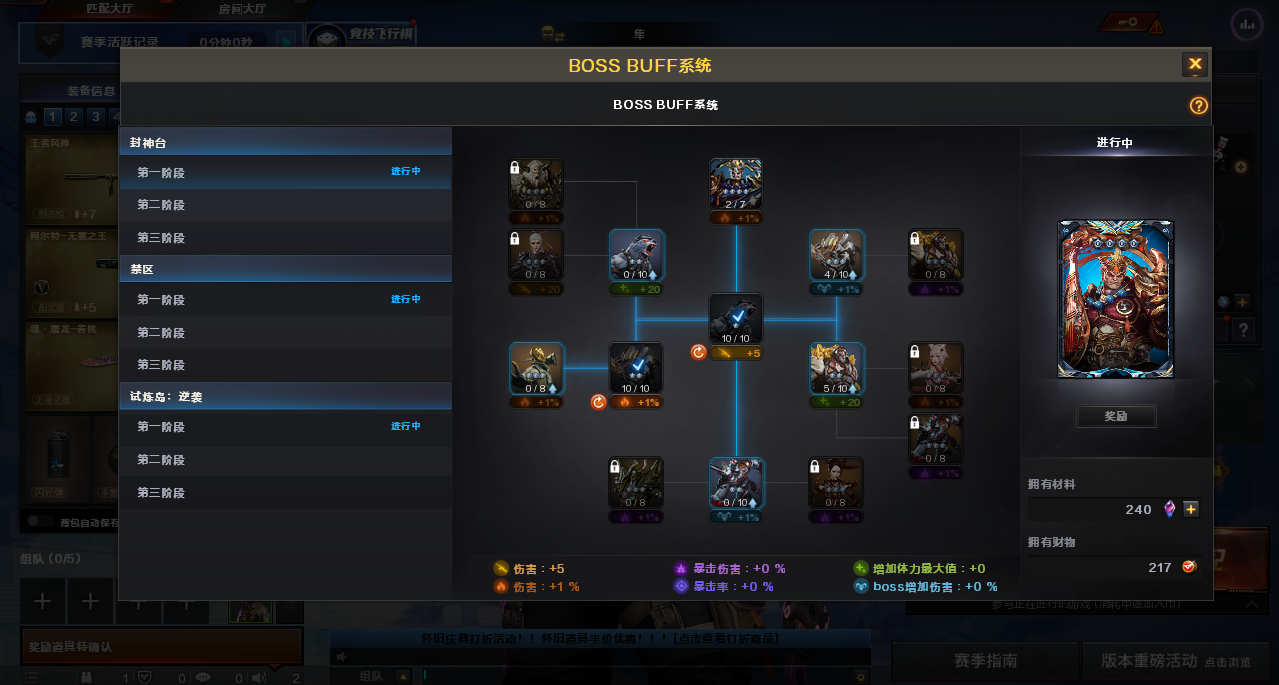This screenshot has width=1279, height=685.
Task: Click the question mark help icon
Action: point(1198,106)
